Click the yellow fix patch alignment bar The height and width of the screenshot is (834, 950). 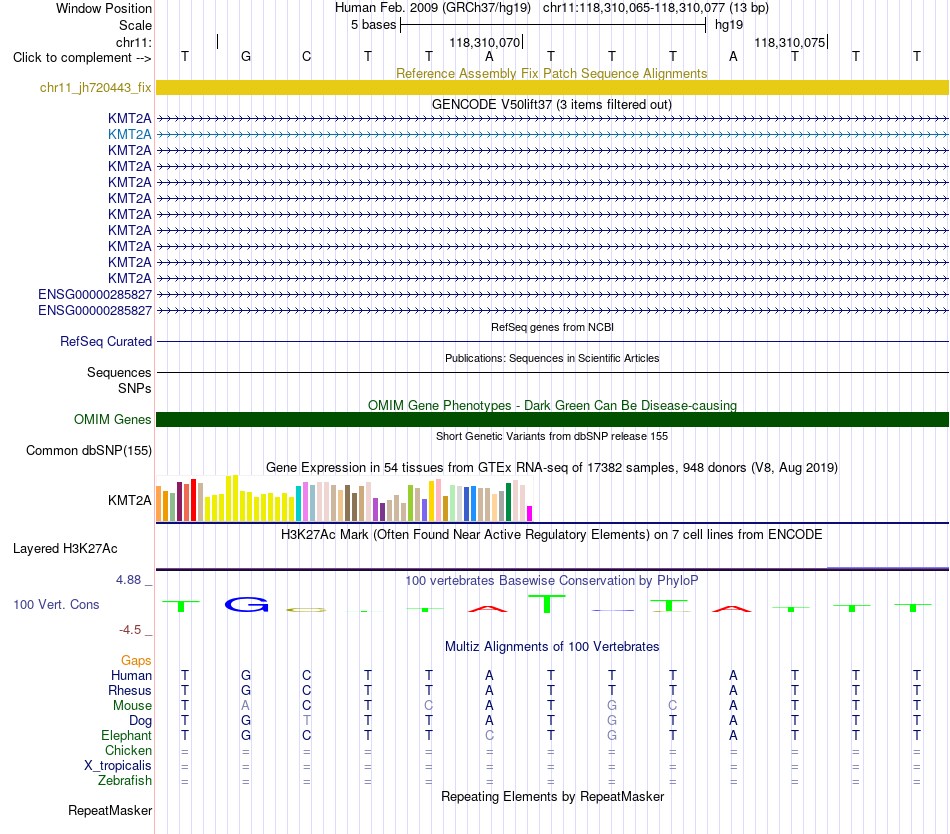coord(552,87)
